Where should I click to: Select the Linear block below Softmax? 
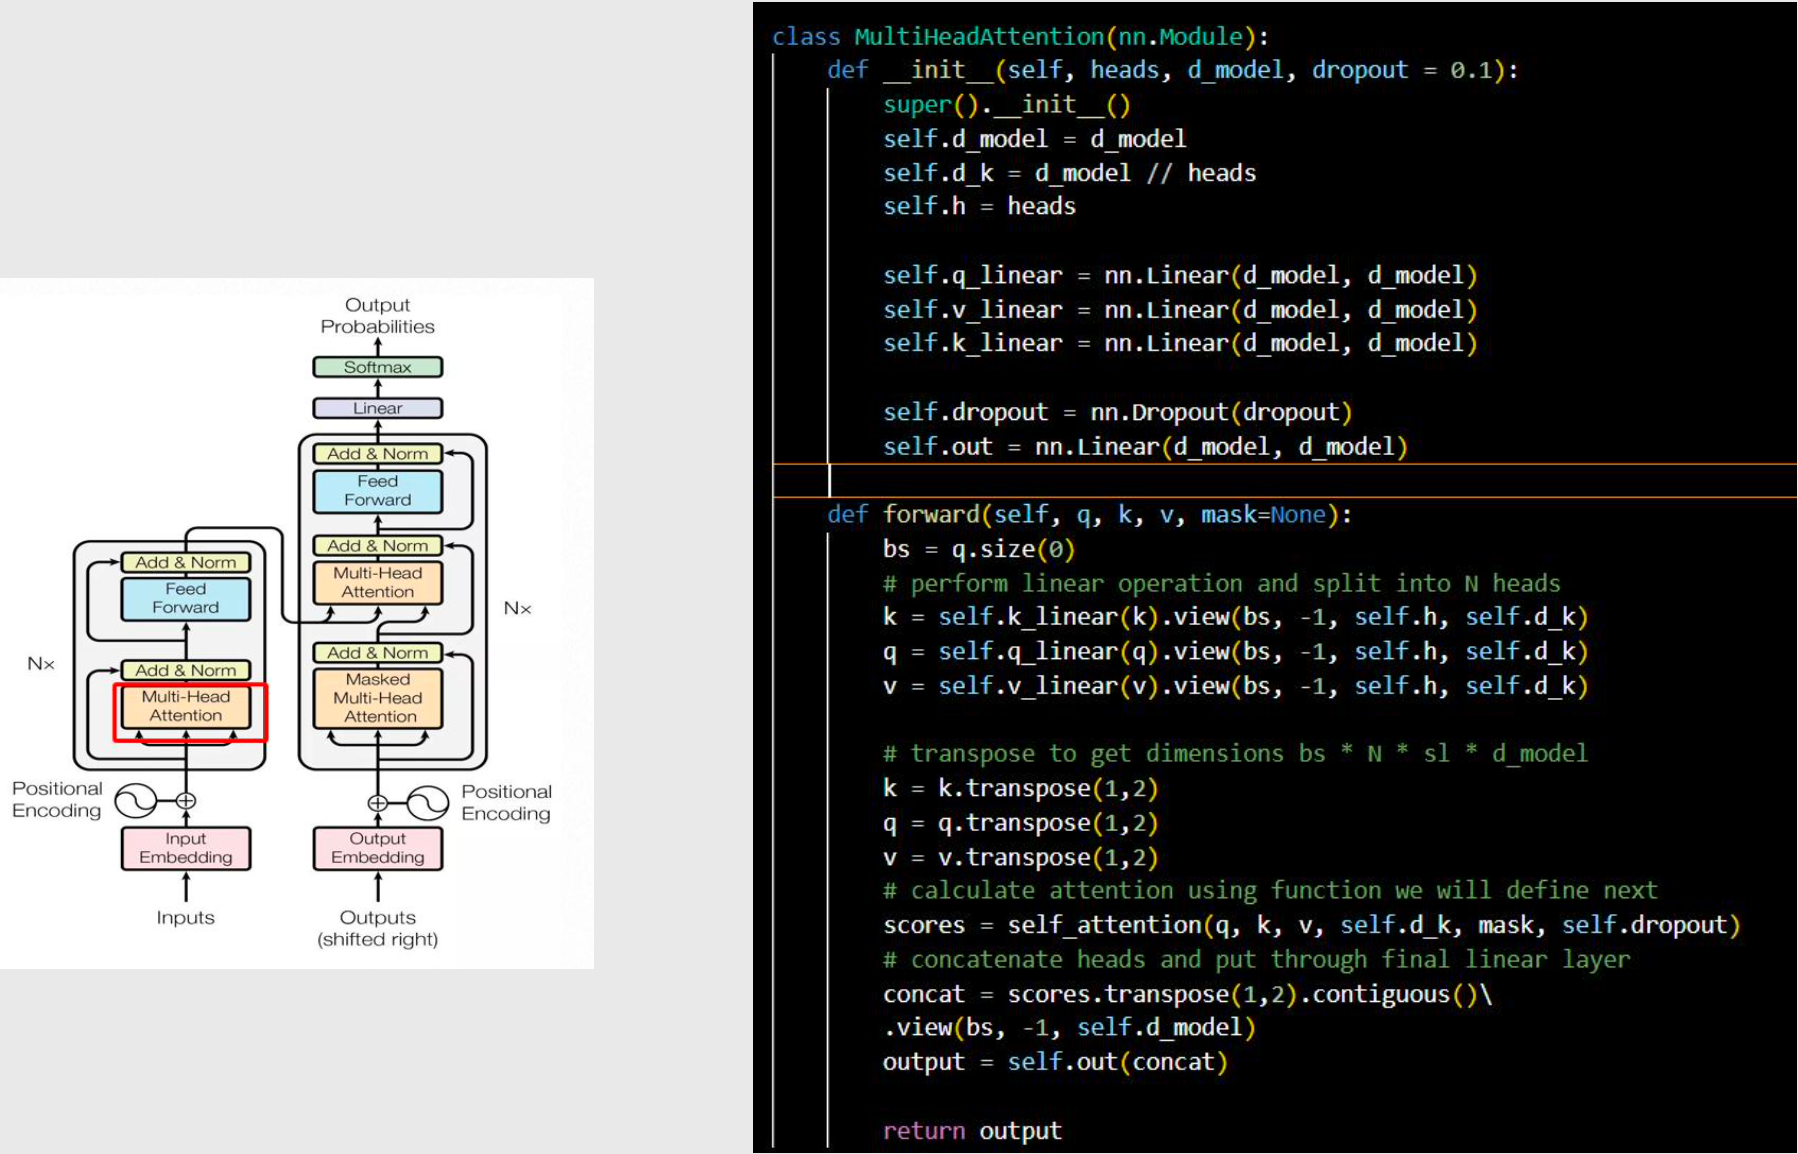[378, 408]
